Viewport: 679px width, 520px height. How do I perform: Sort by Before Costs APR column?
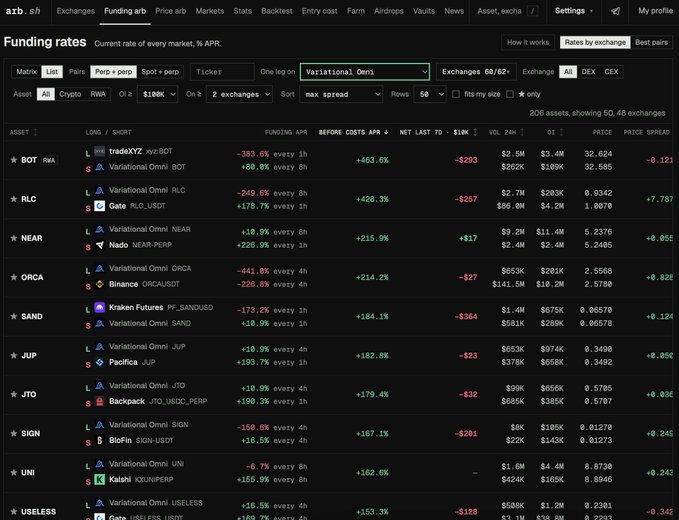353,132
